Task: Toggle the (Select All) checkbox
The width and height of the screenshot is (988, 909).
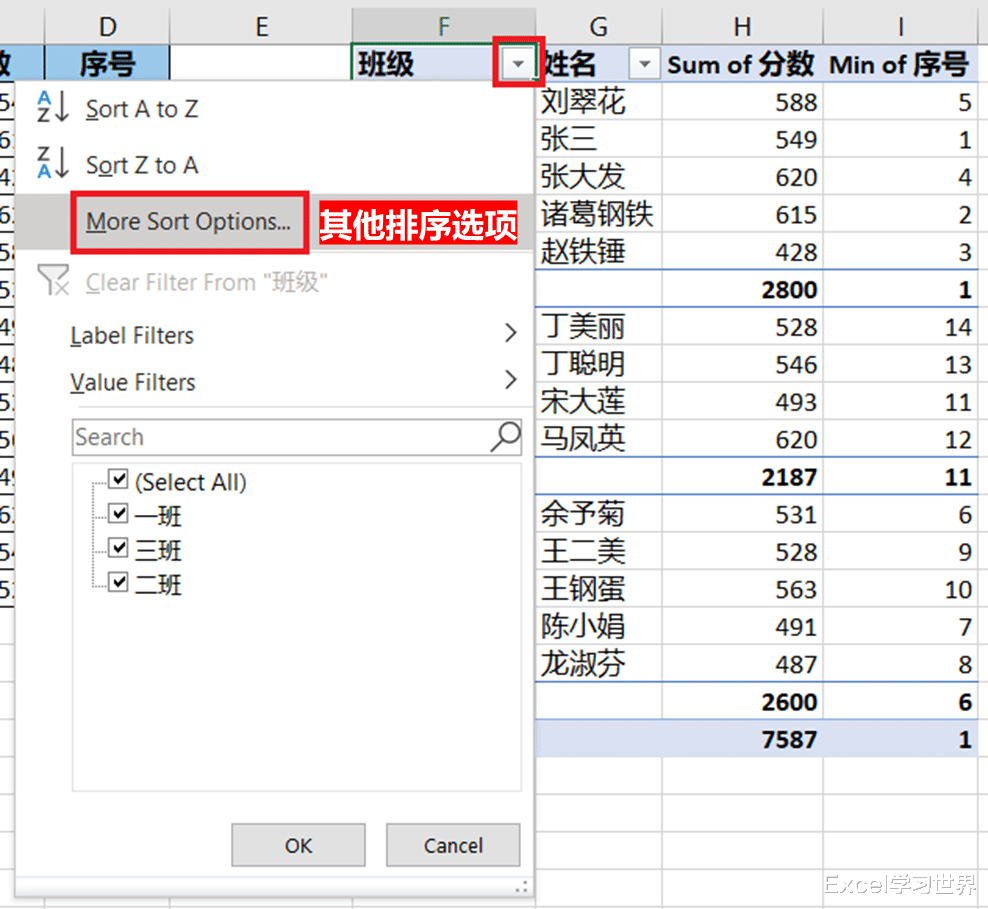Action: coord(118,479)
